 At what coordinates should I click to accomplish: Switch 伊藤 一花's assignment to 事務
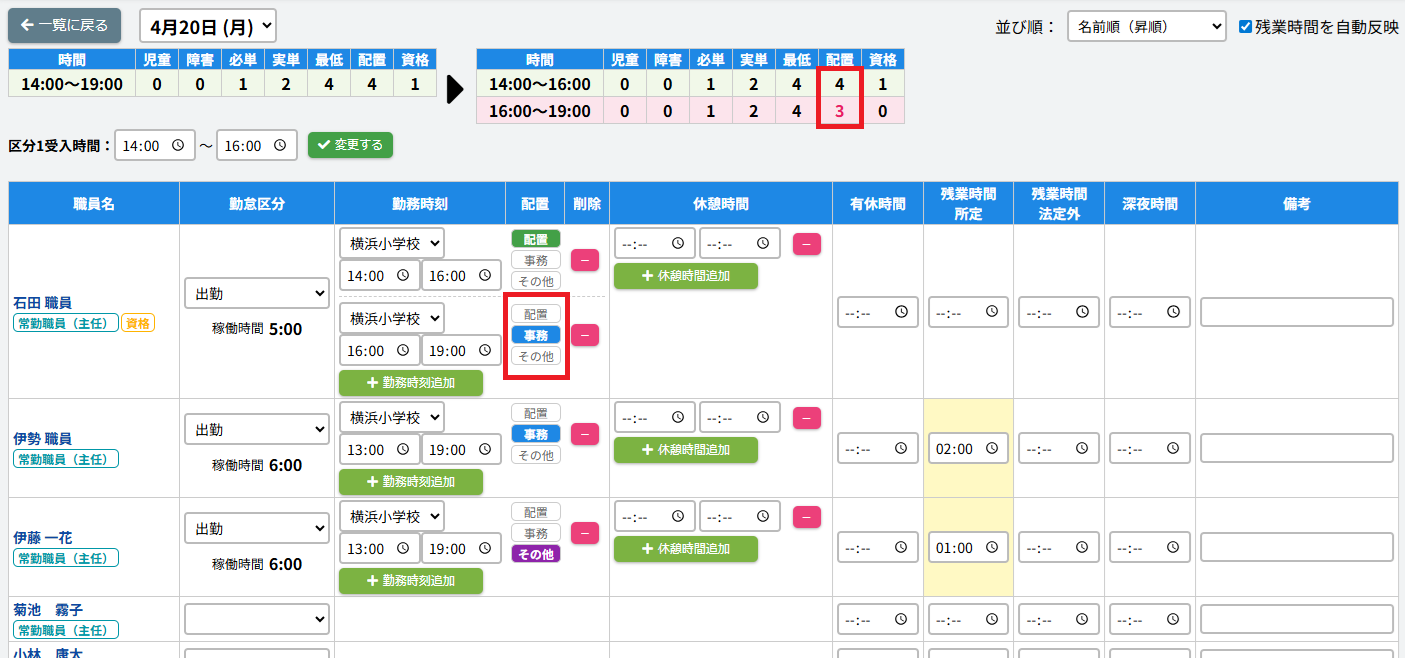click(x=536, y=533)
